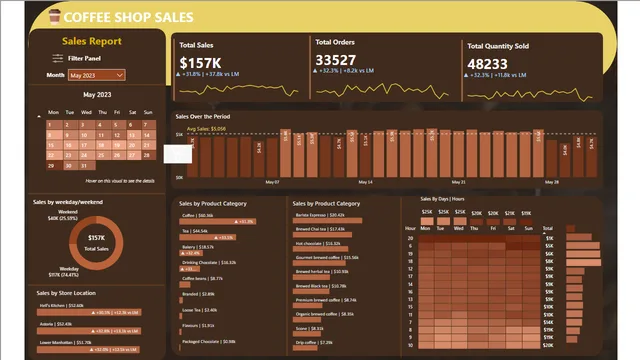The height and width of the screenshot is (360, 640).
Task: Select the Drinking Chocolate category bar
Action: pos(190,269)
